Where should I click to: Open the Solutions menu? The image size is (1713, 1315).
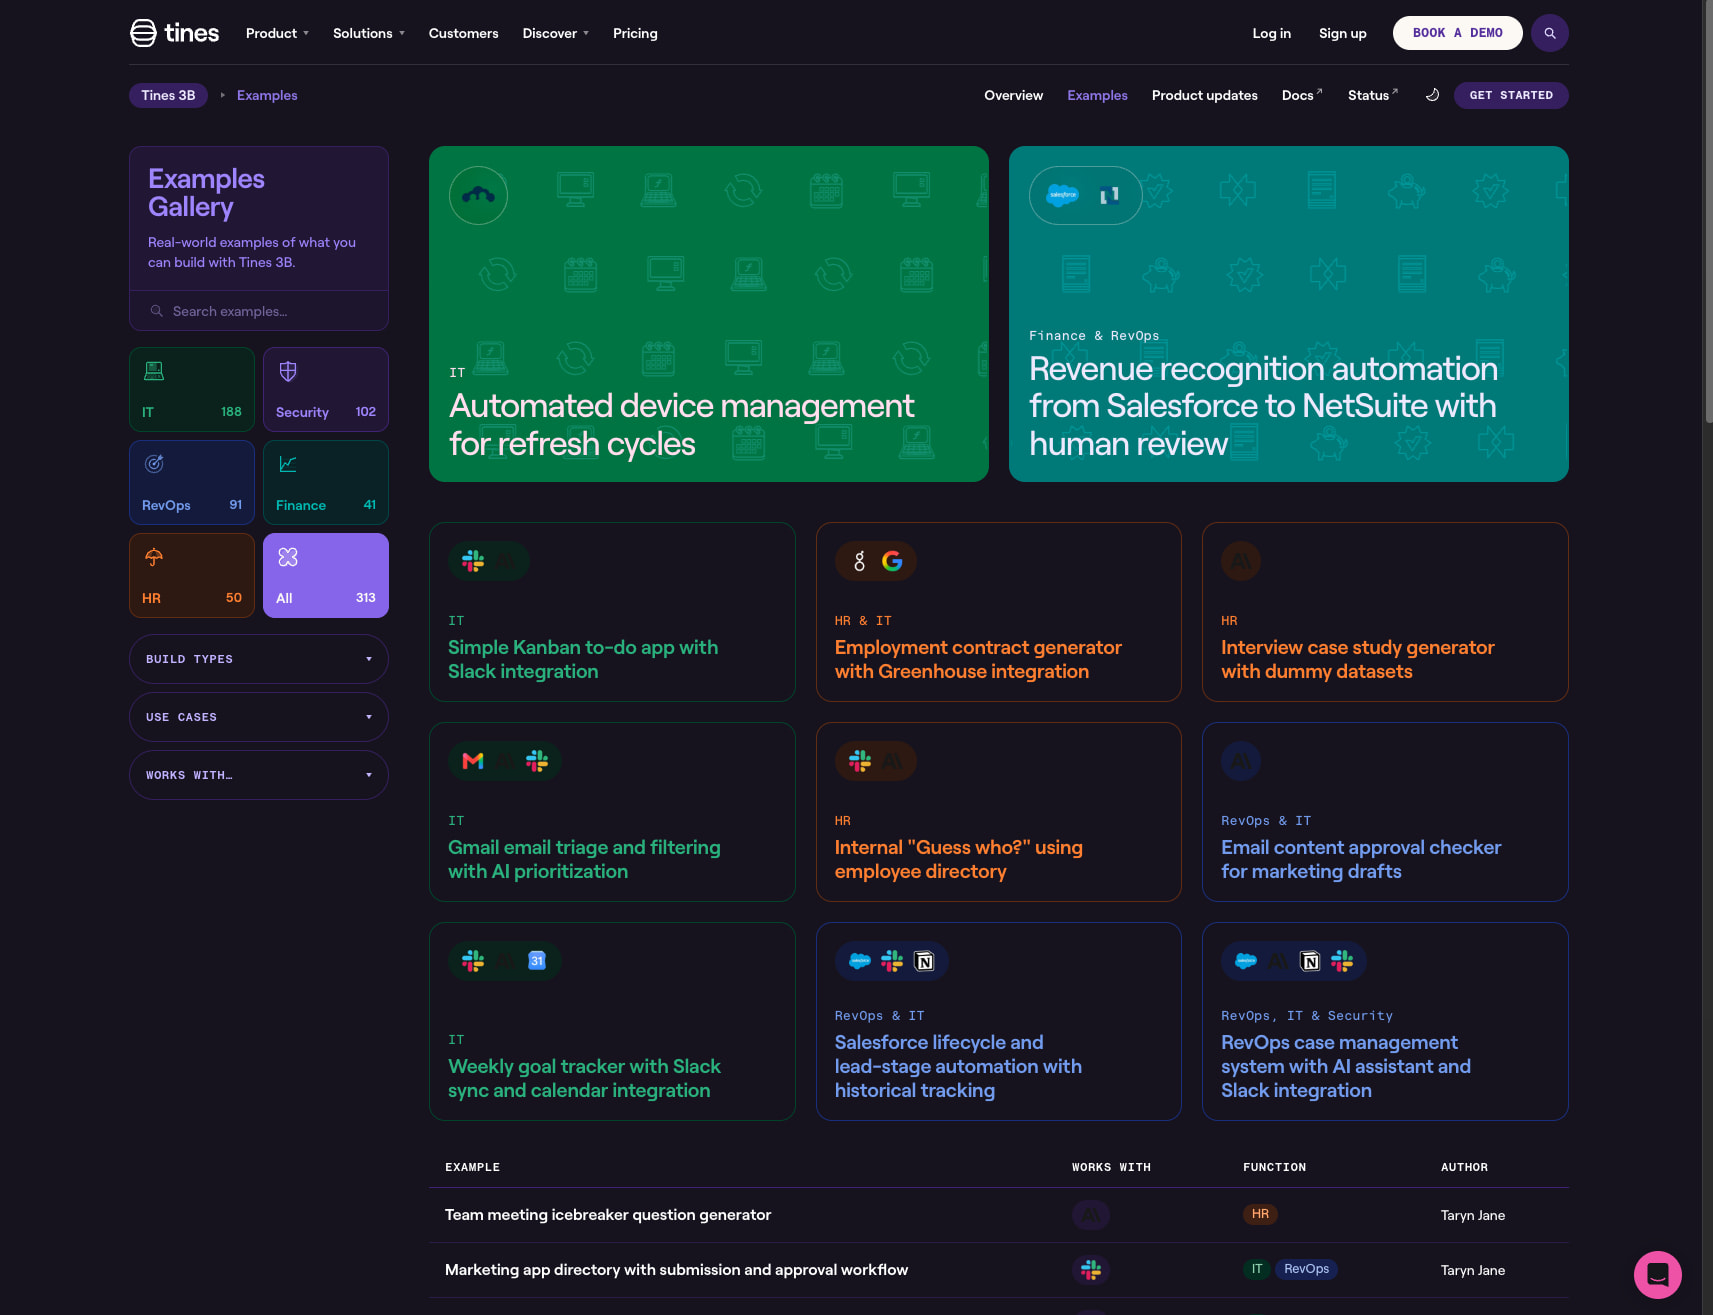click(368, 33)
